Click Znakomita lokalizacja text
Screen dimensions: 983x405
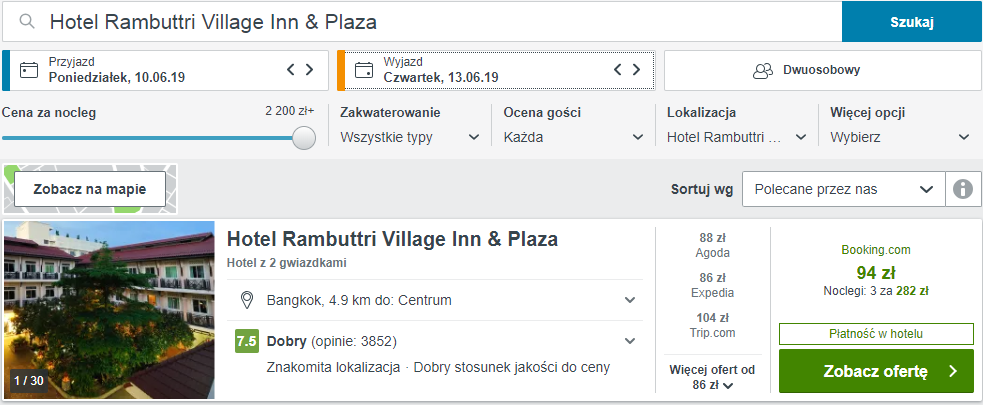click(x=334, y=367)
